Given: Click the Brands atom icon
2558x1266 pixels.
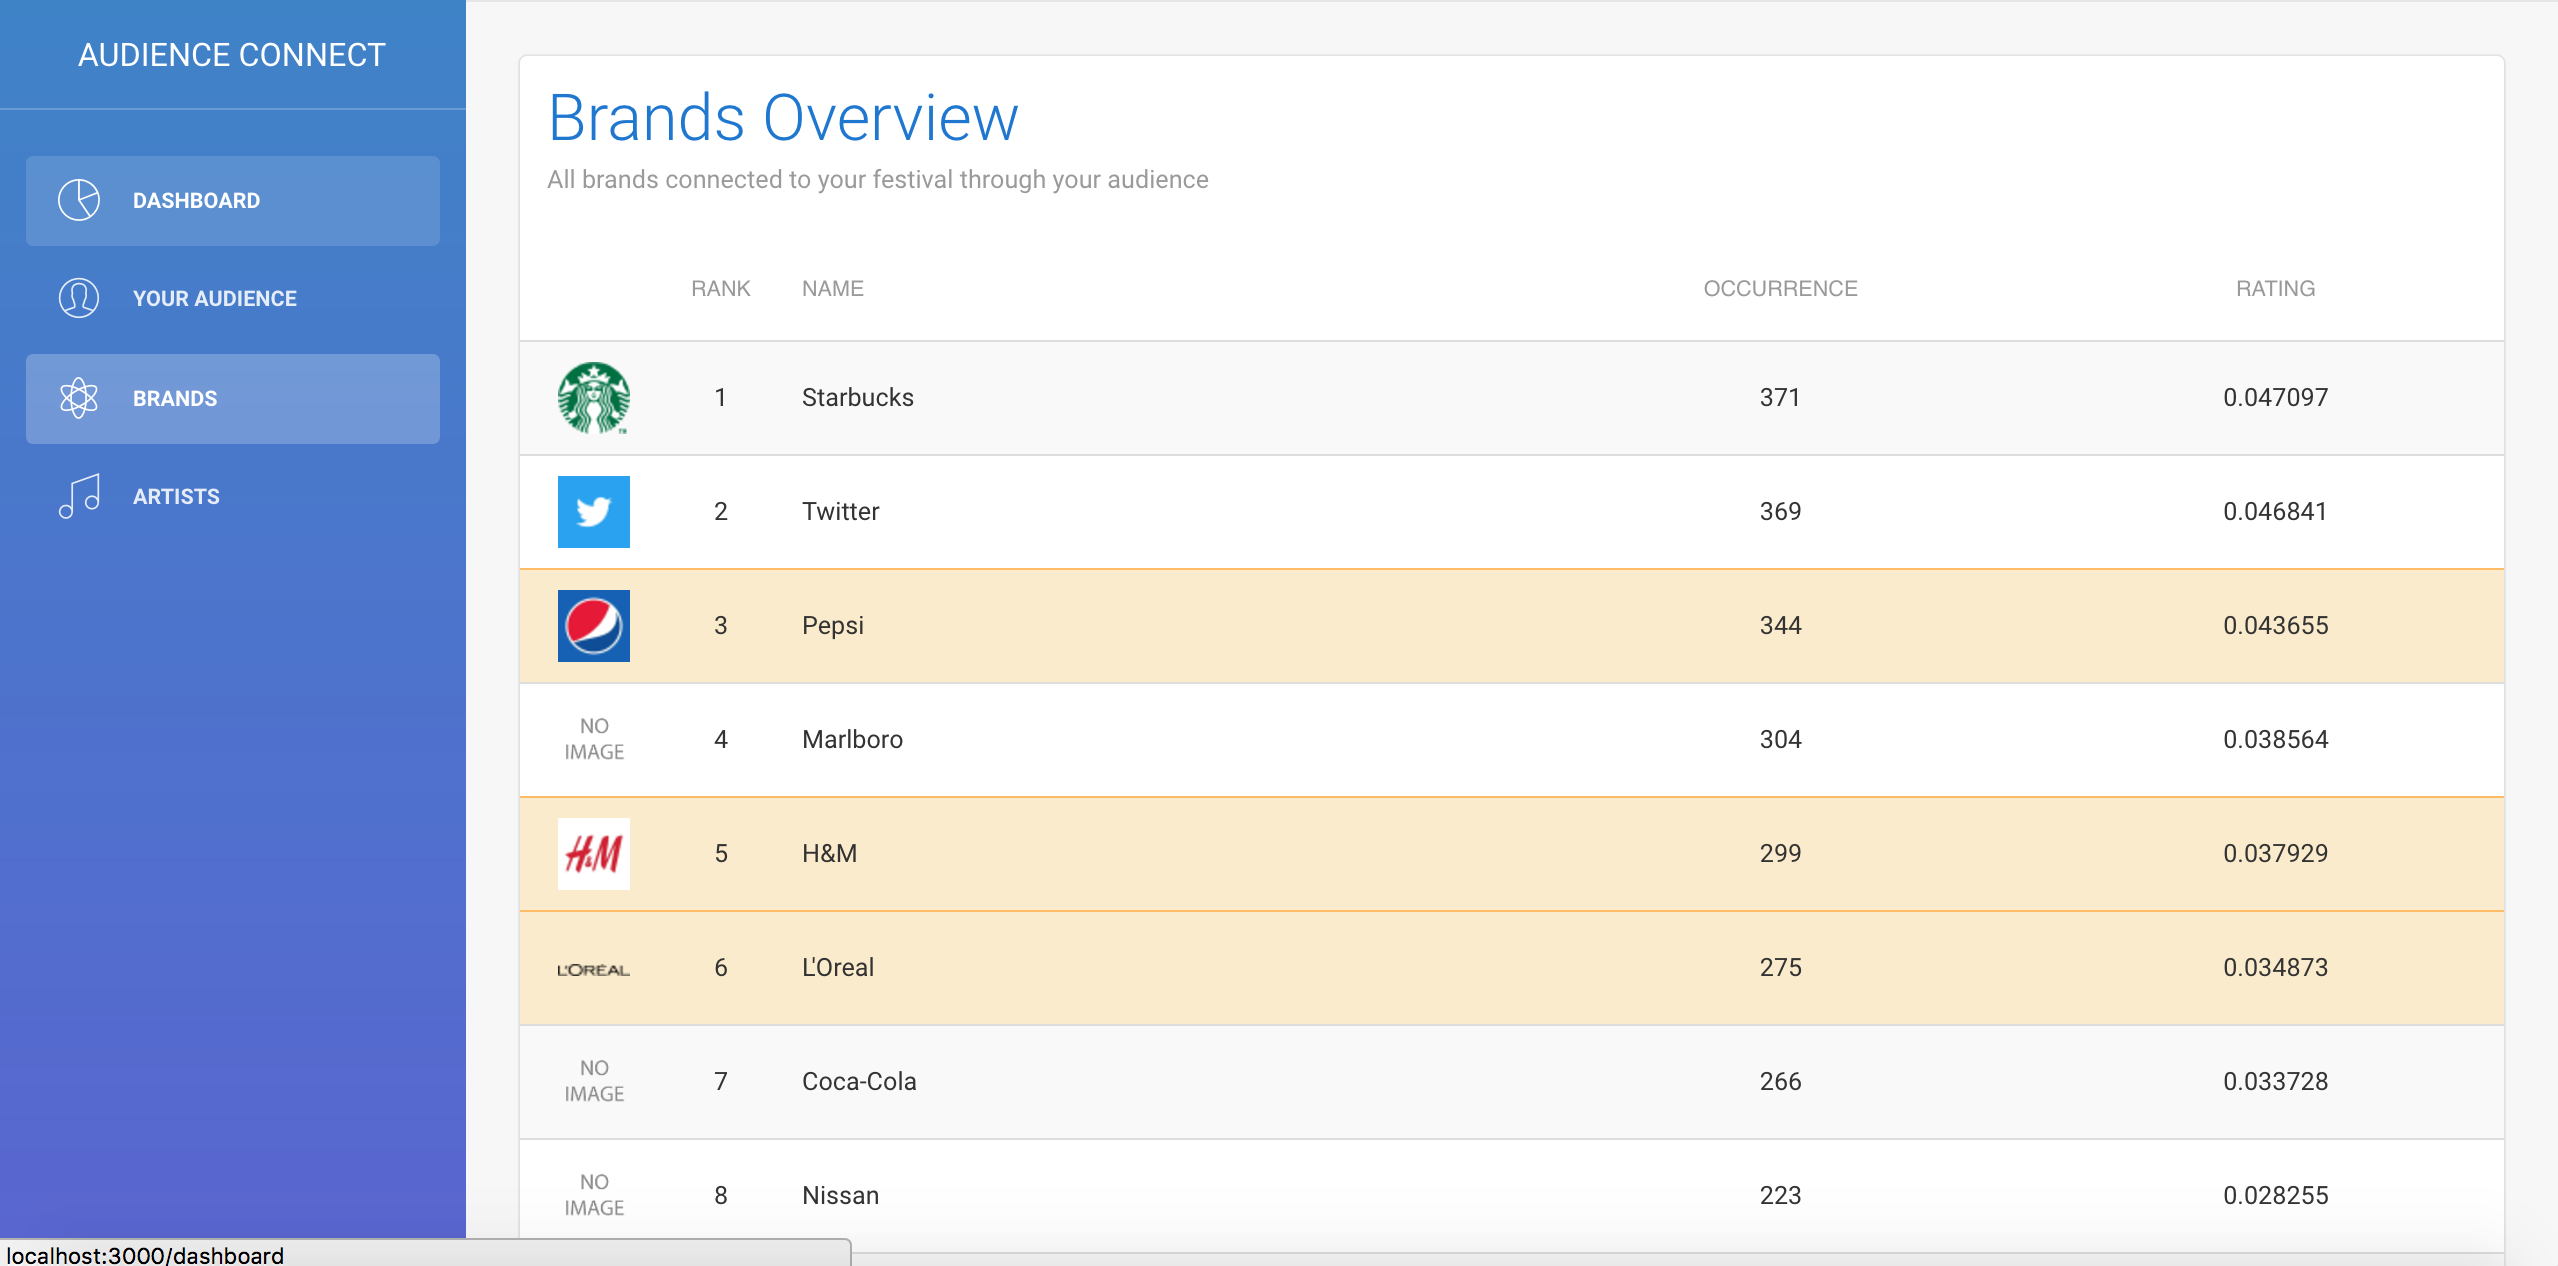Looking at the screenshot, I should pyautogui.click(x=79, y=398).
